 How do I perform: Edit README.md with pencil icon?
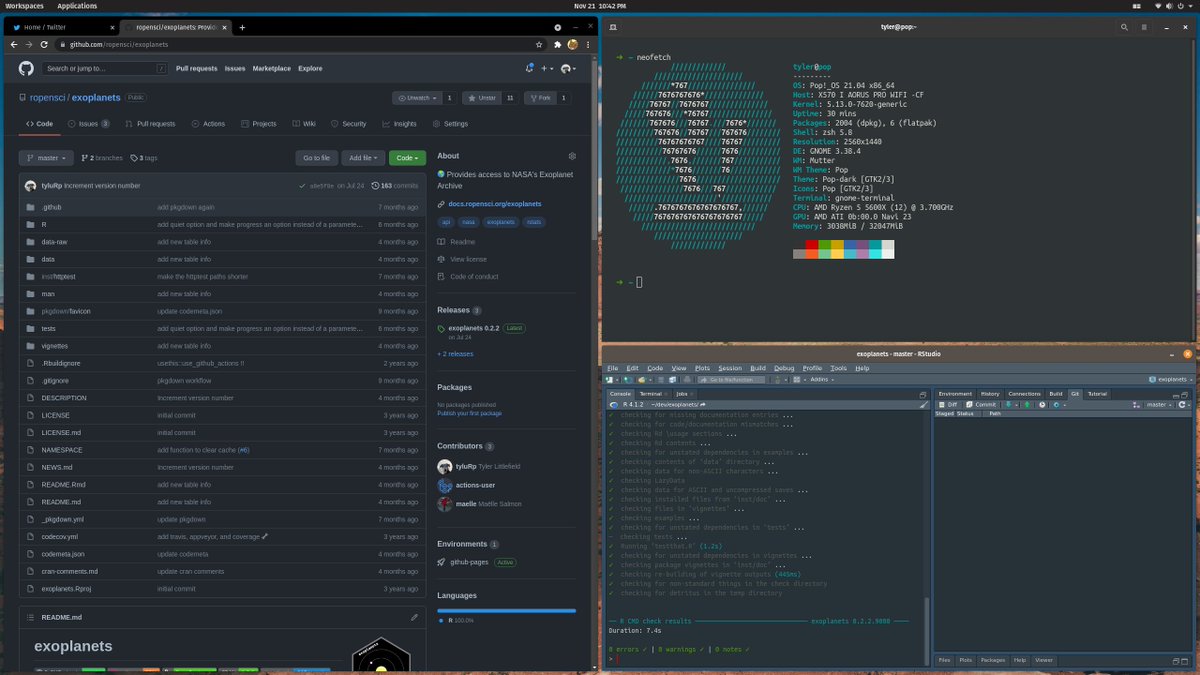coord(414,617)
